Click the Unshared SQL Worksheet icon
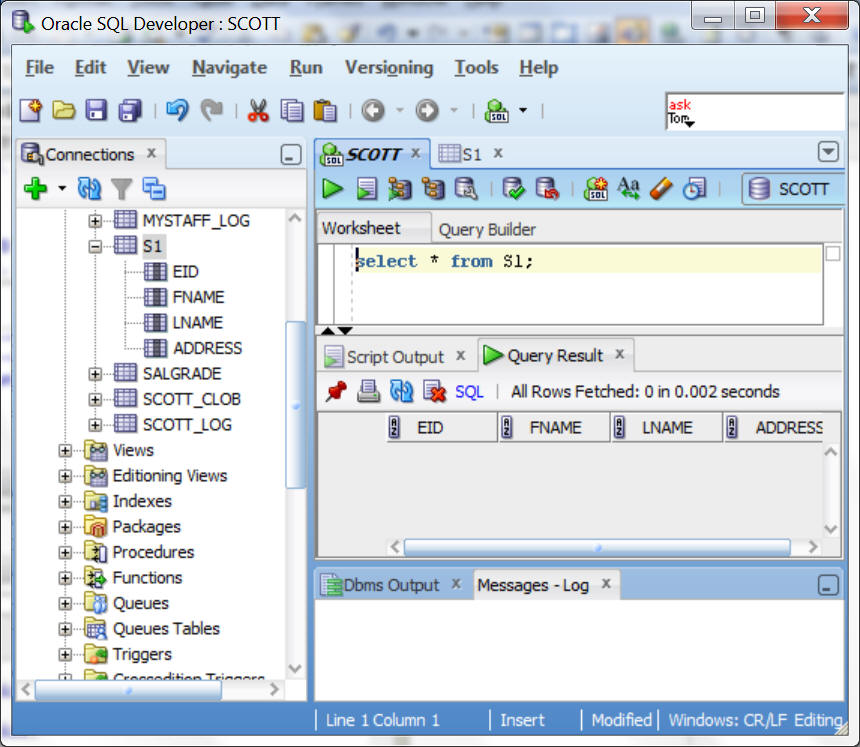 click(596, 189)
